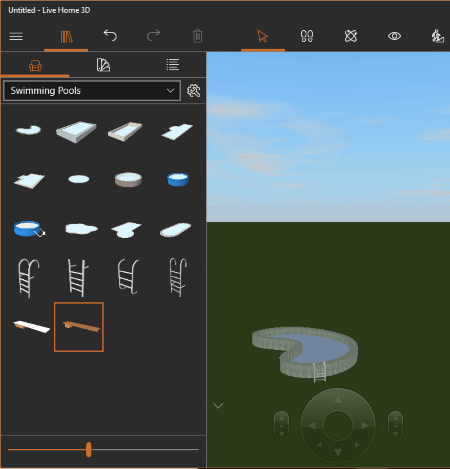Select the blue inflatable pool with ladder

pos(29,229)
